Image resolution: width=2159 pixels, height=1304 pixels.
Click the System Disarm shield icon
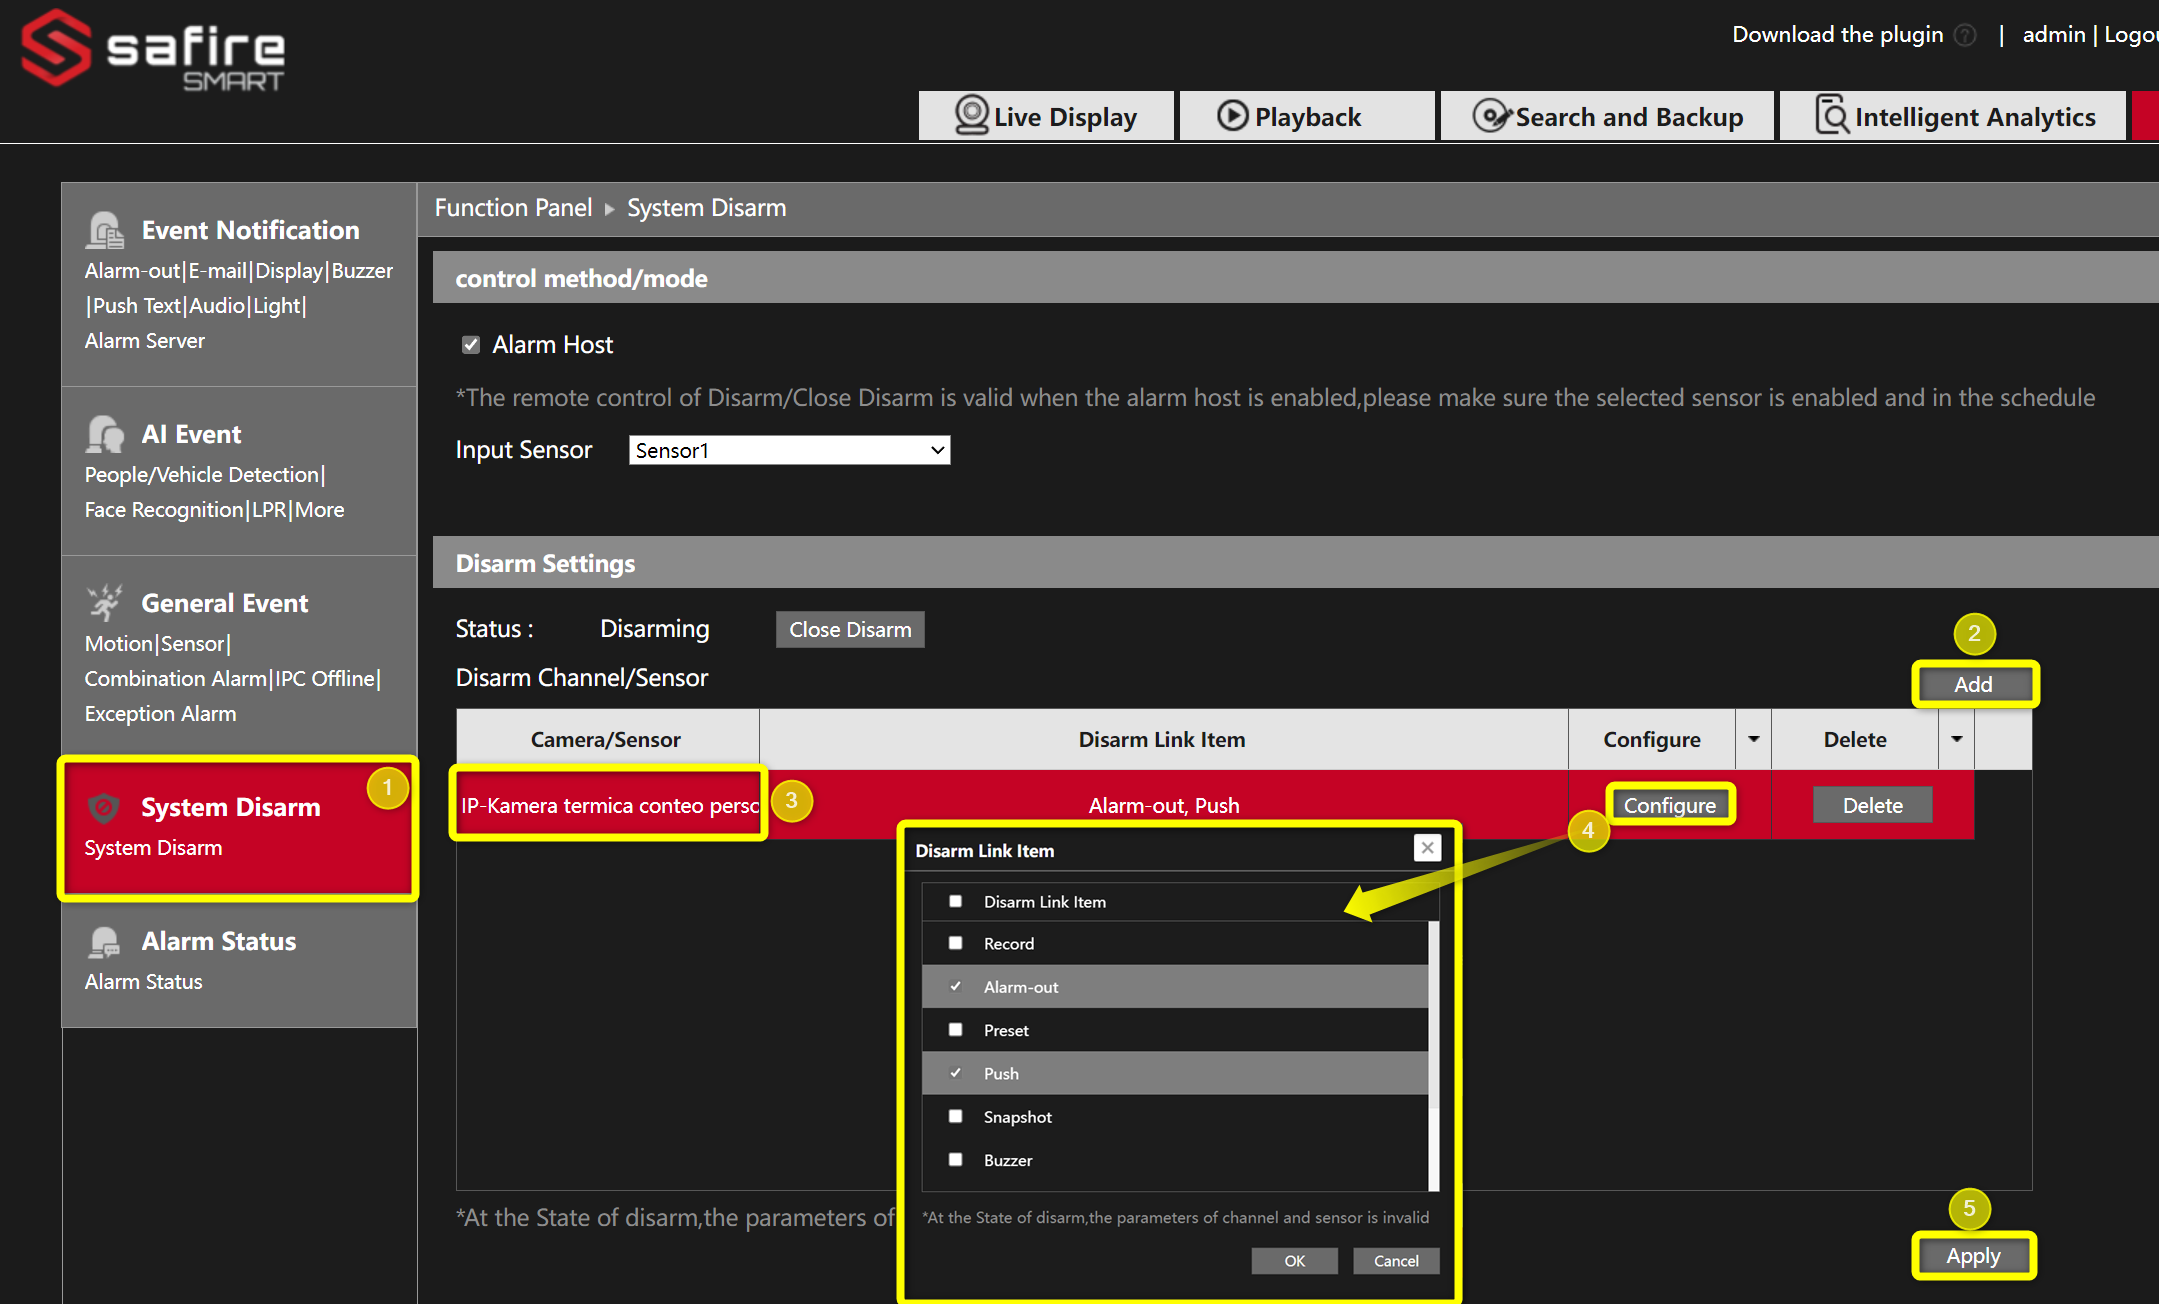[x=105, y=807]
